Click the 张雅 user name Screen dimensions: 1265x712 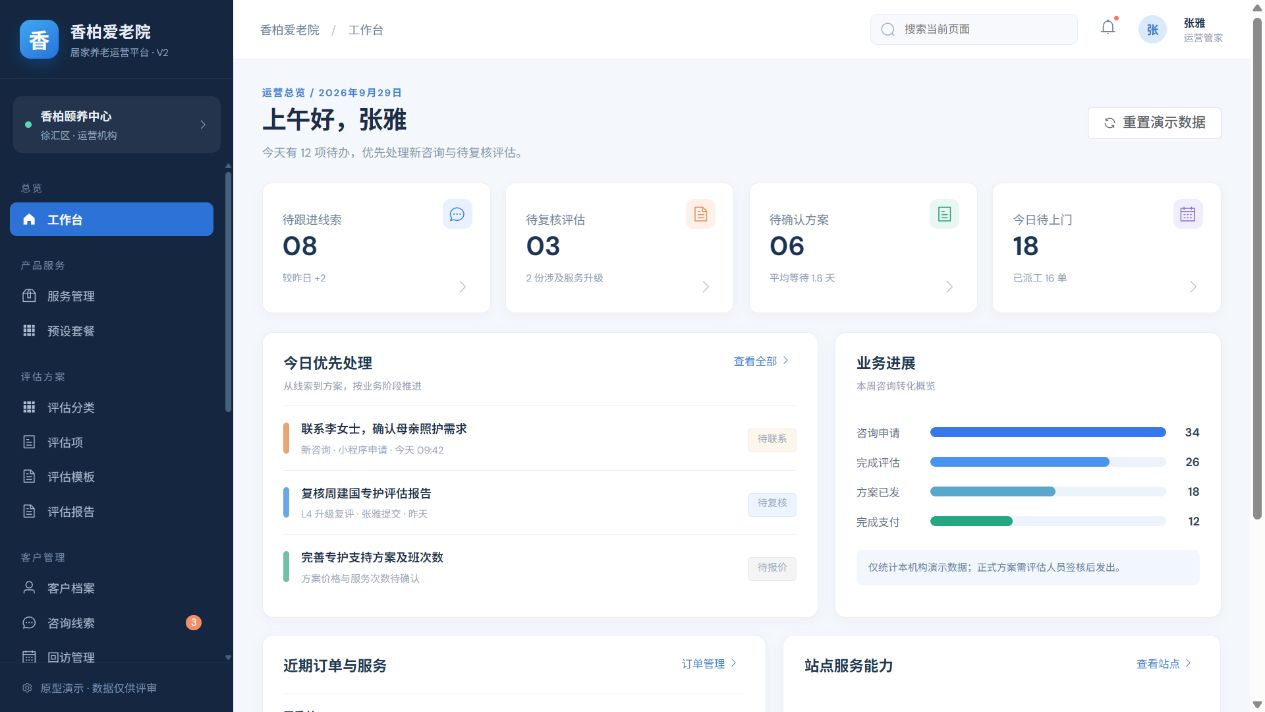point(1194,23)
